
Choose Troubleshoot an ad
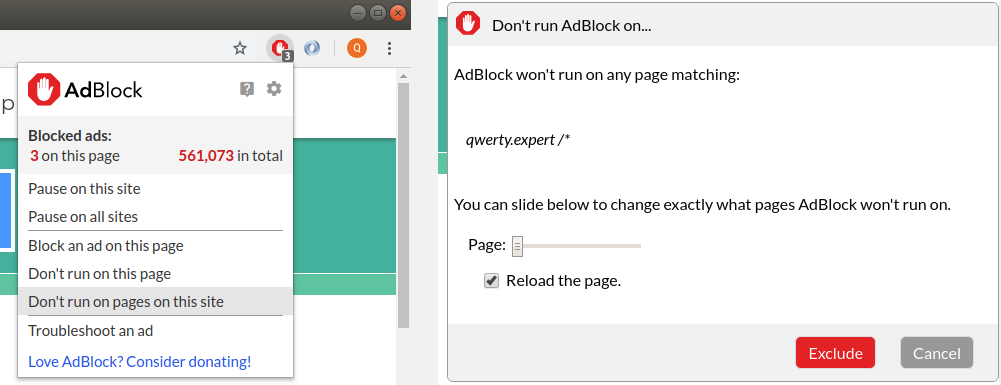click(x=155, y=331)
